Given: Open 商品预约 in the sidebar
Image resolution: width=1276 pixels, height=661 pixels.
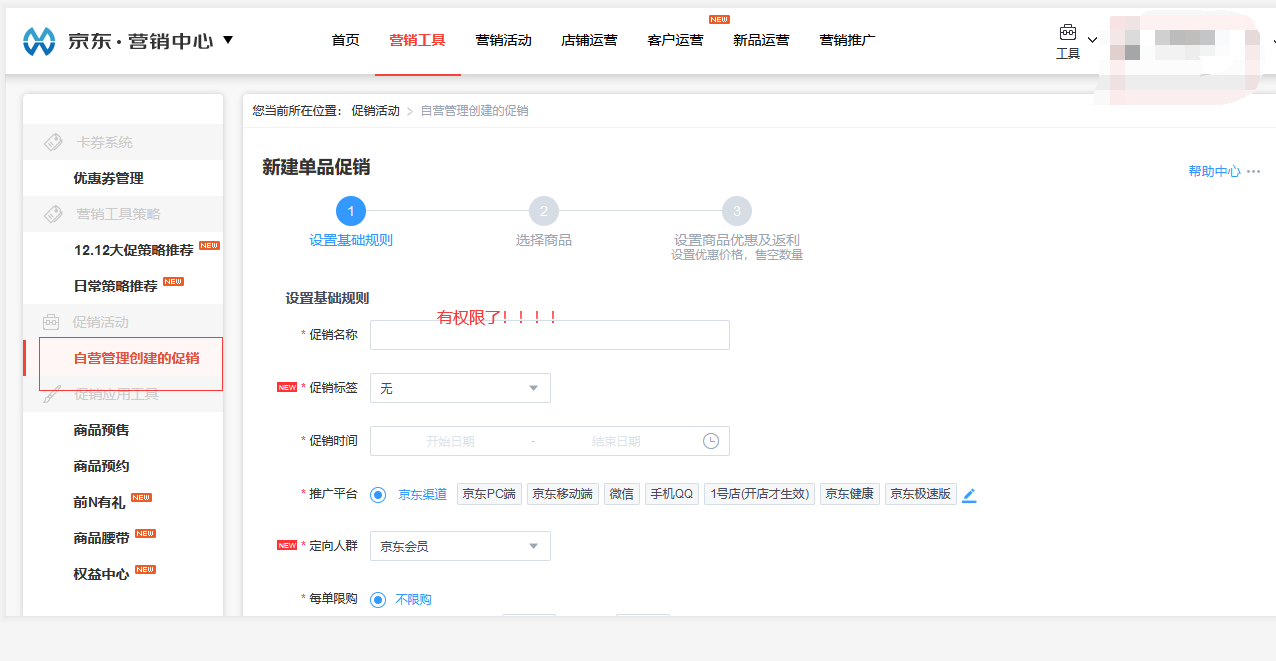Looking at the screenshot, I should (101, 466).
